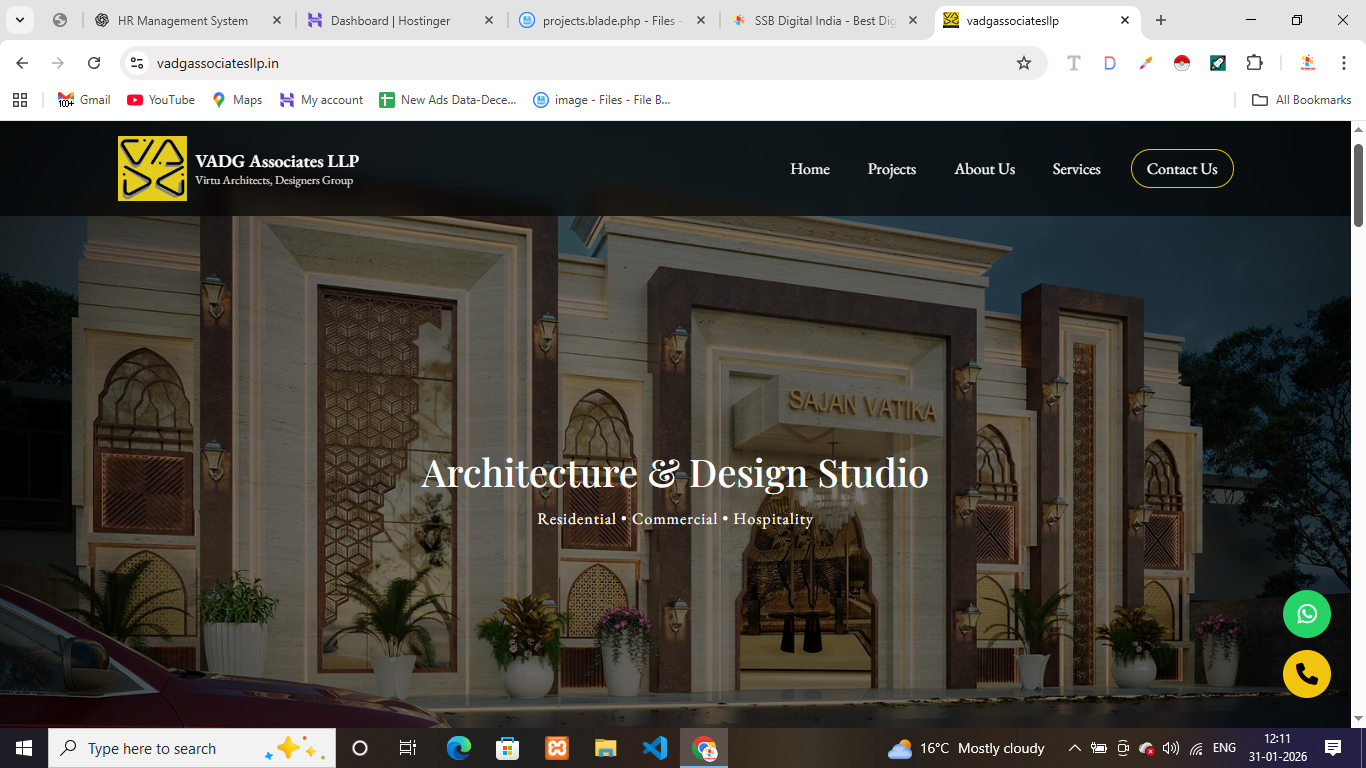The image size is (1366, 768).
Task: Click the VADG Associates logo
Action: [x=152, y=168]
